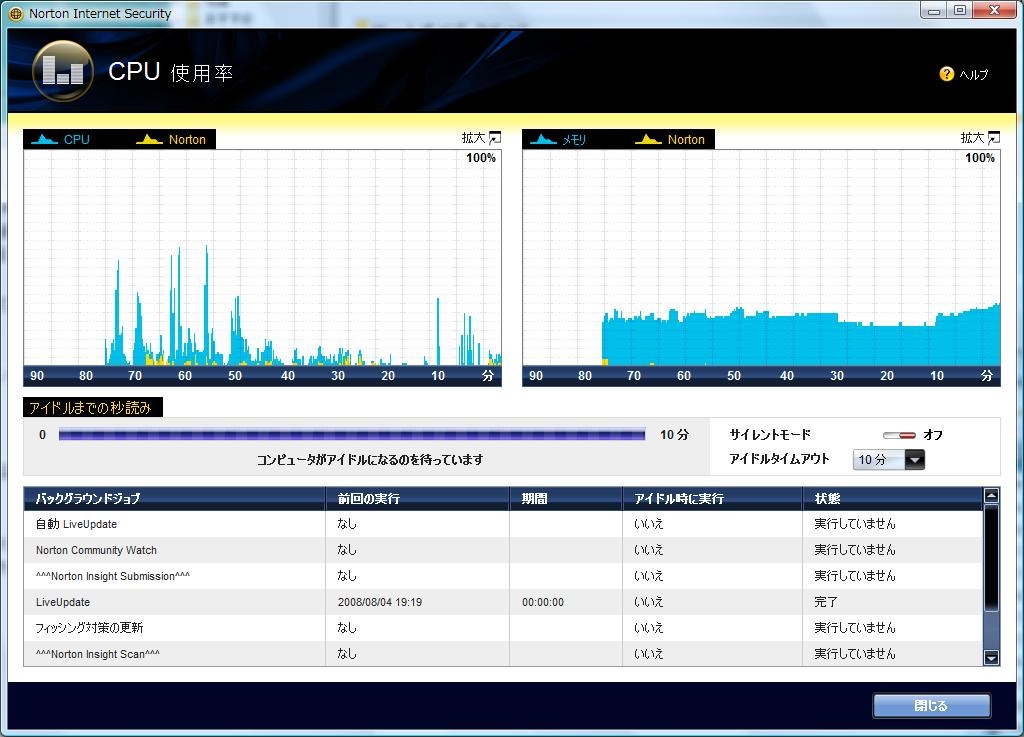The height and width of the screenshot is (737, 1024).
Task: Click the CPU 使用率 bar-chart logo
Action: pos(63,71)
